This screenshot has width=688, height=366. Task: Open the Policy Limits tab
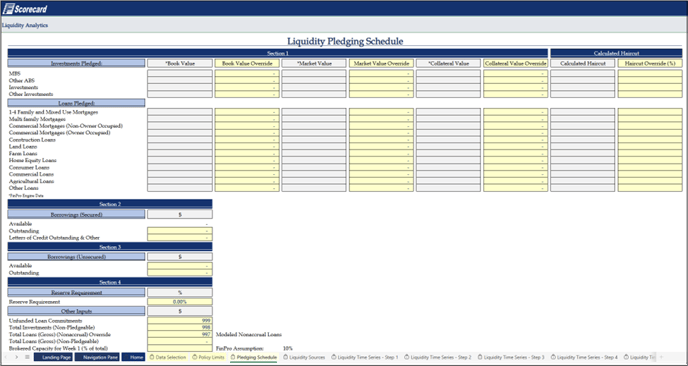click(x=209, y=357)
